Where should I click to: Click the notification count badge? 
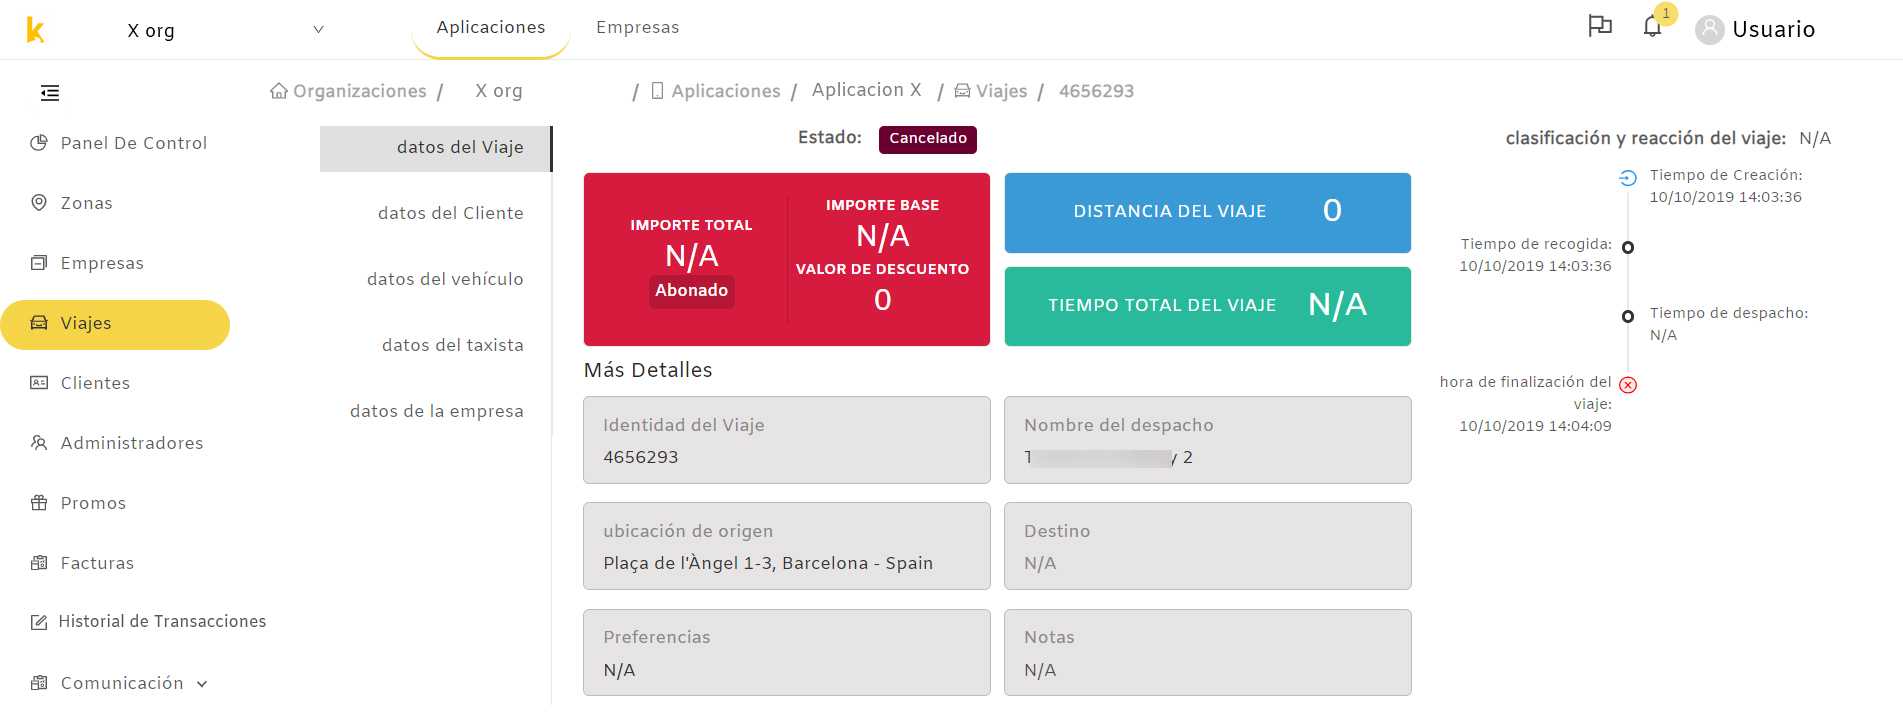coord(1665,14)
